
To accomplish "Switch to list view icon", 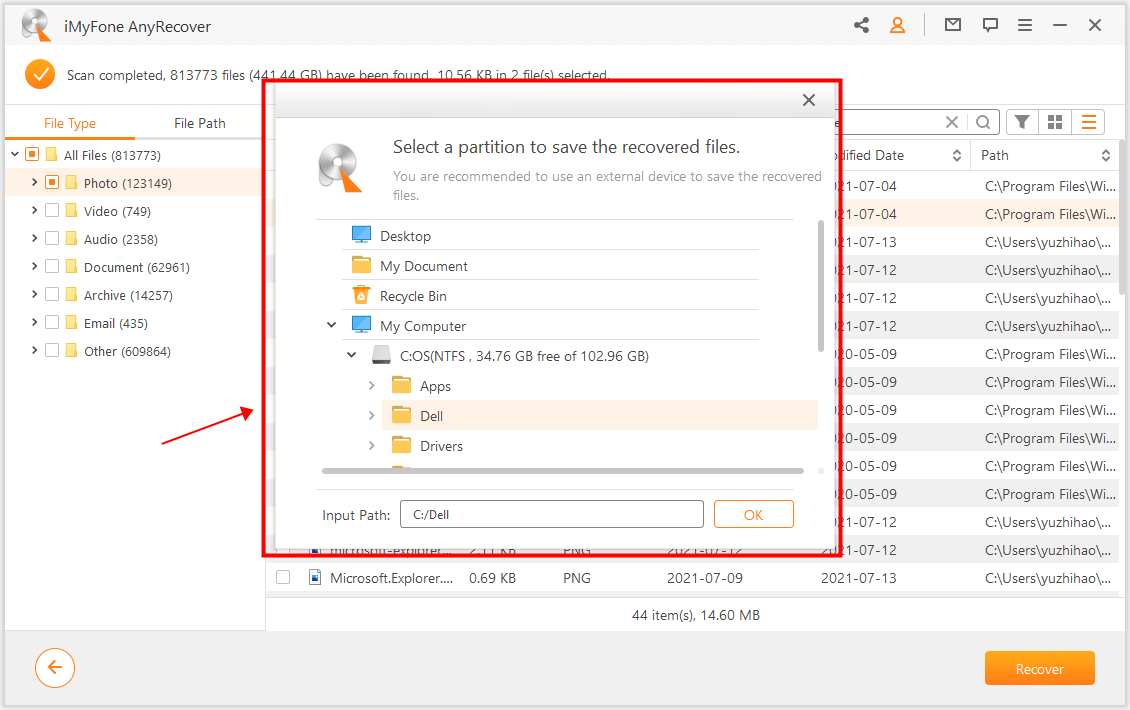I will click(1088, 121).
